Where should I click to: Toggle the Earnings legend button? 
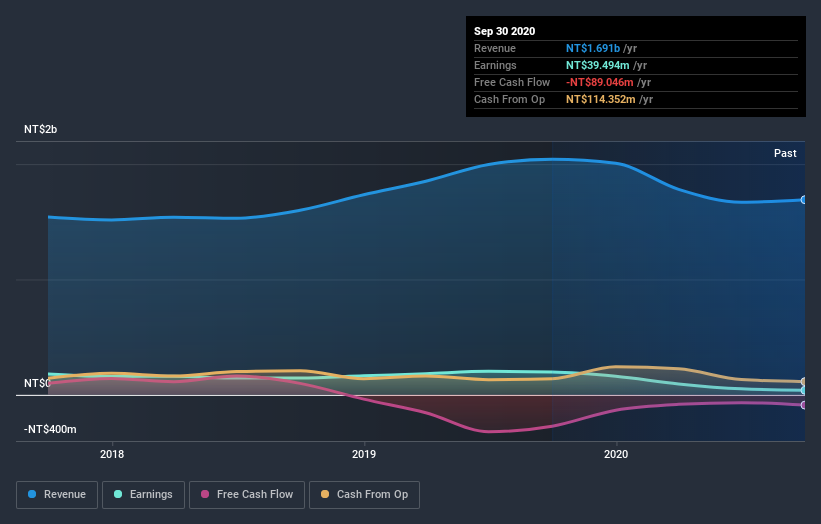pyautogui.click(x=143, y=495)
